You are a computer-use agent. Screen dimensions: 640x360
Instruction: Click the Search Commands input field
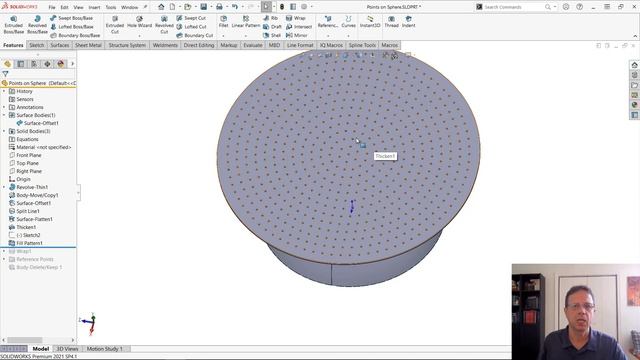[514, 7]
